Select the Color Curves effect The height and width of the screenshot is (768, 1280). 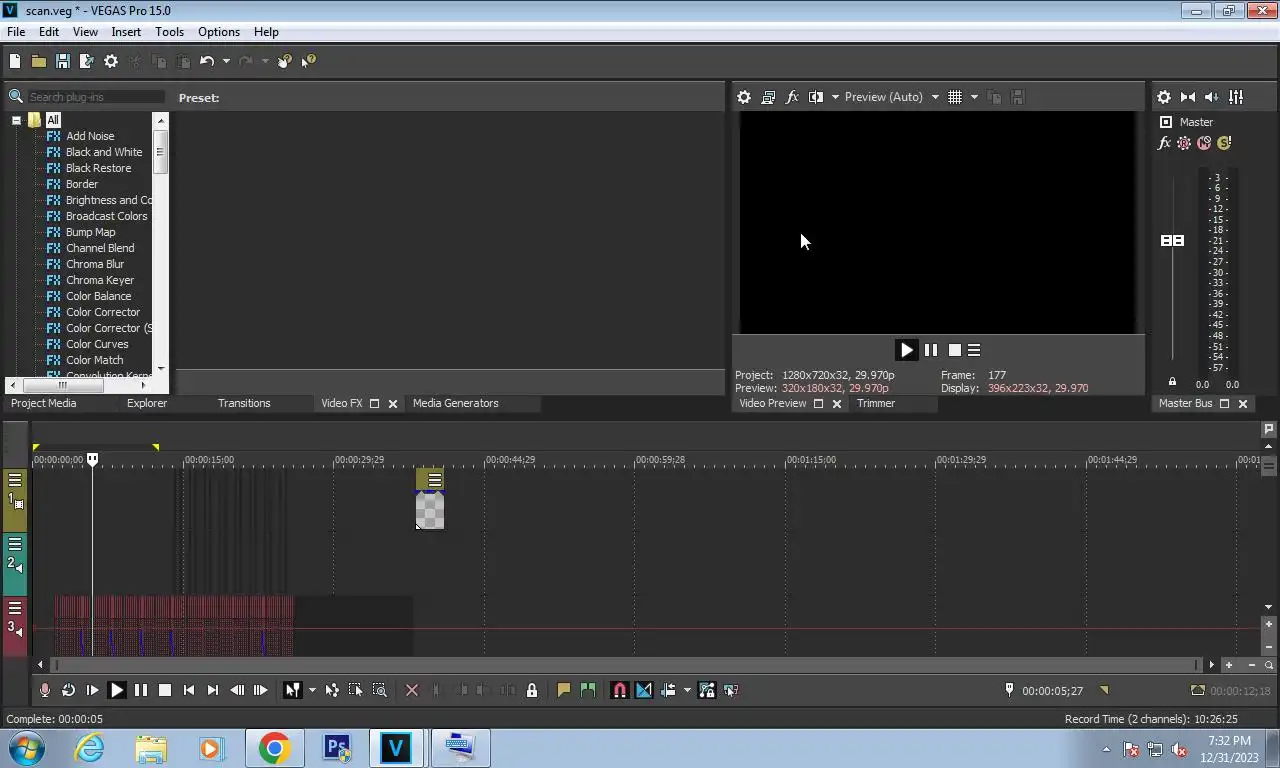[97, 344]
